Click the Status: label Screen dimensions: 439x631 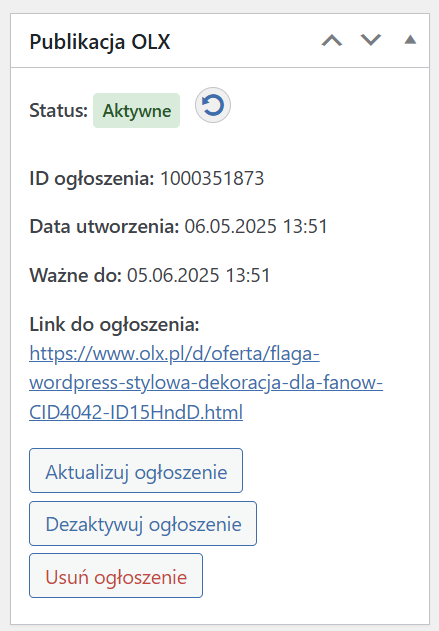pyautogui.click(x=58, y=110)
